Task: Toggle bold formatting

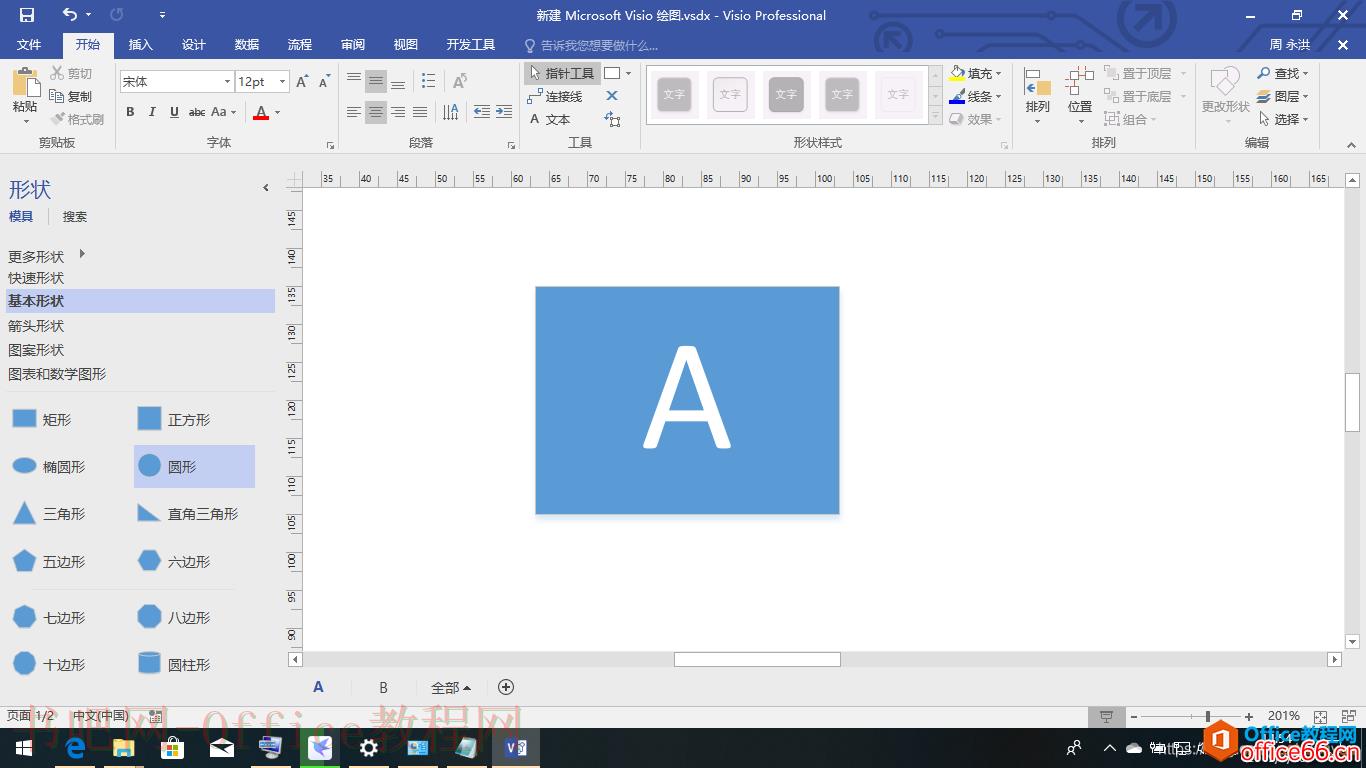Action: (130, 112)
